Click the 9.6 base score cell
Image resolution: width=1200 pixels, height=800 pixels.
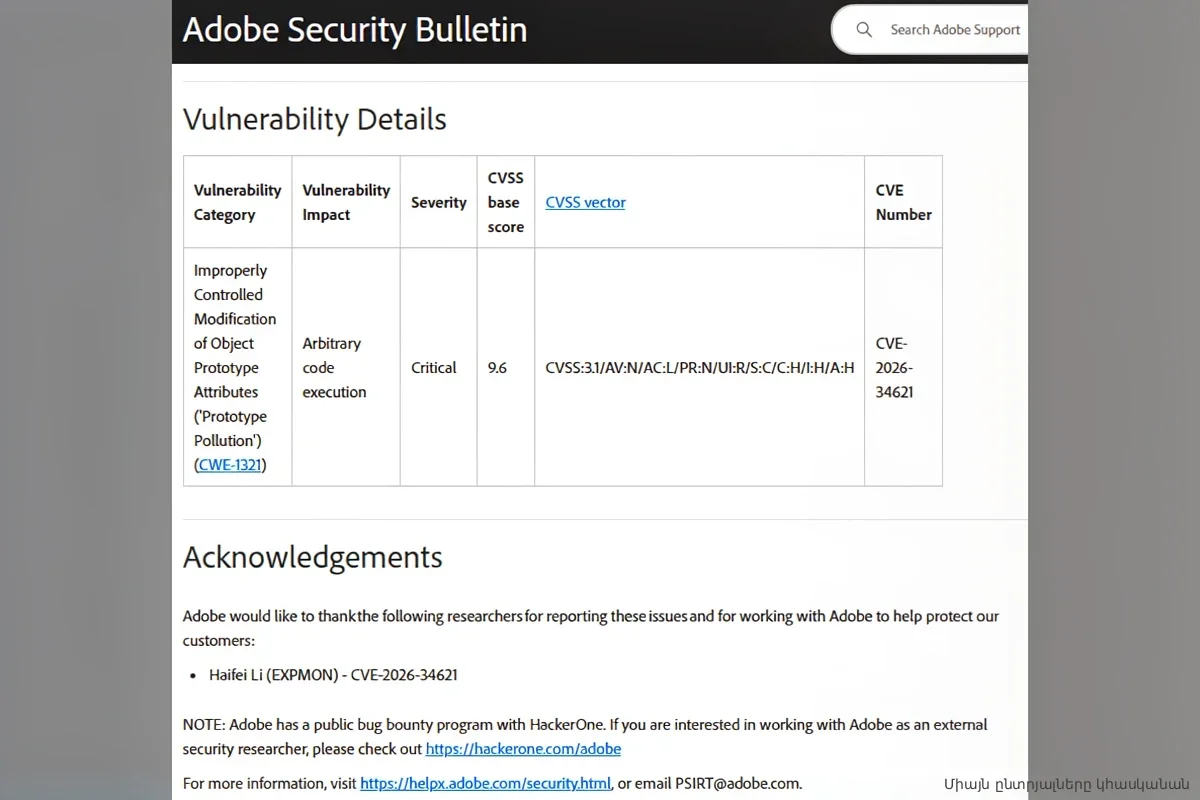pos(497,368)
